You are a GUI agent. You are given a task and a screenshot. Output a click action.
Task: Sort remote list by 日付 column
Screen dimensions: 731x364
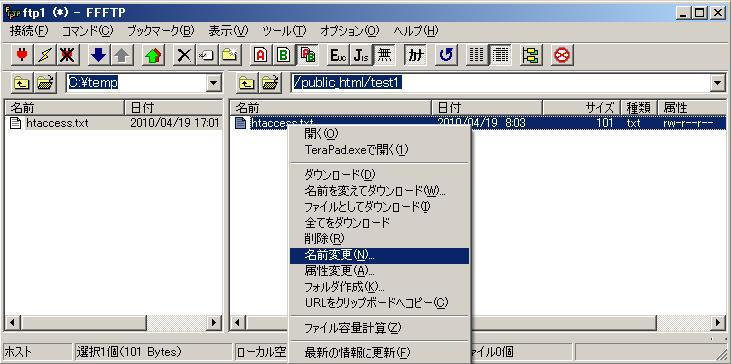tap(487, 108)
